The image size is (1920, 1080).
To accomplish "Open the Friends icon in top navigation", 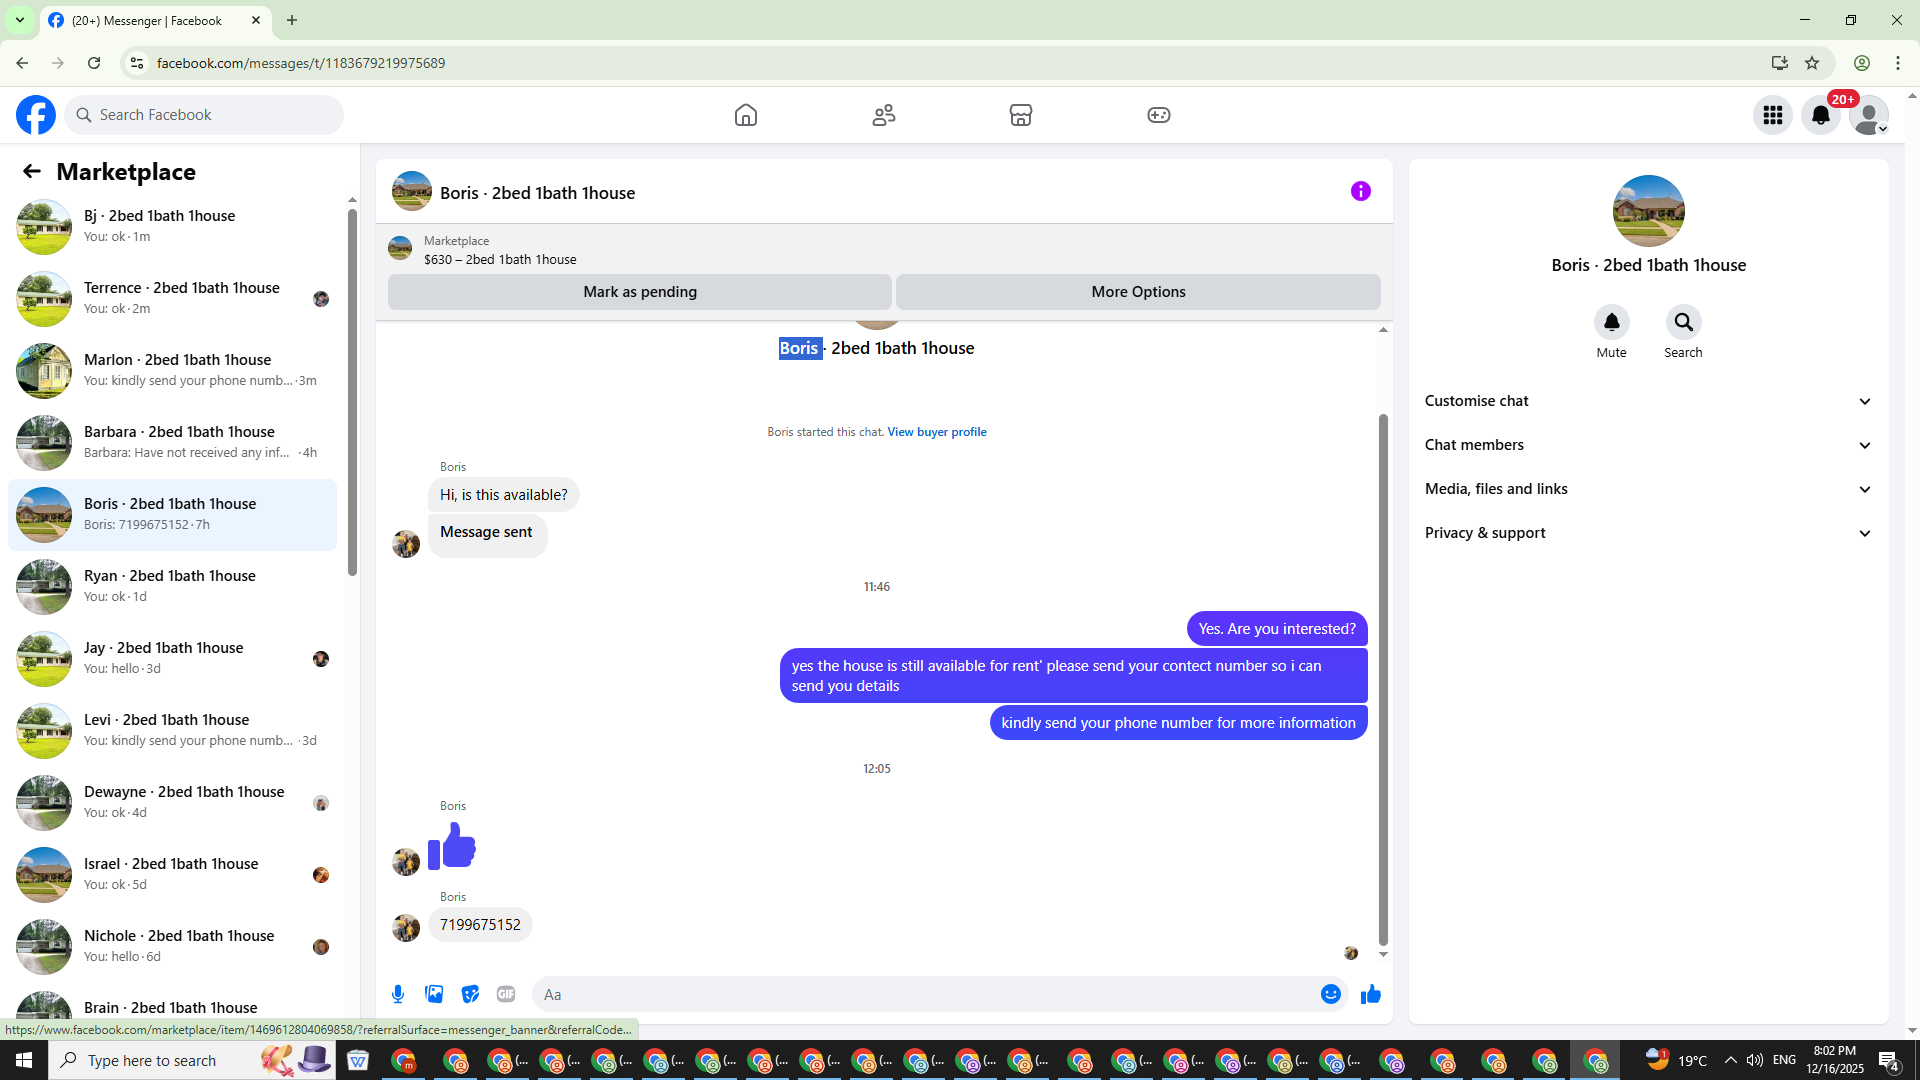I will pos(884,115).
